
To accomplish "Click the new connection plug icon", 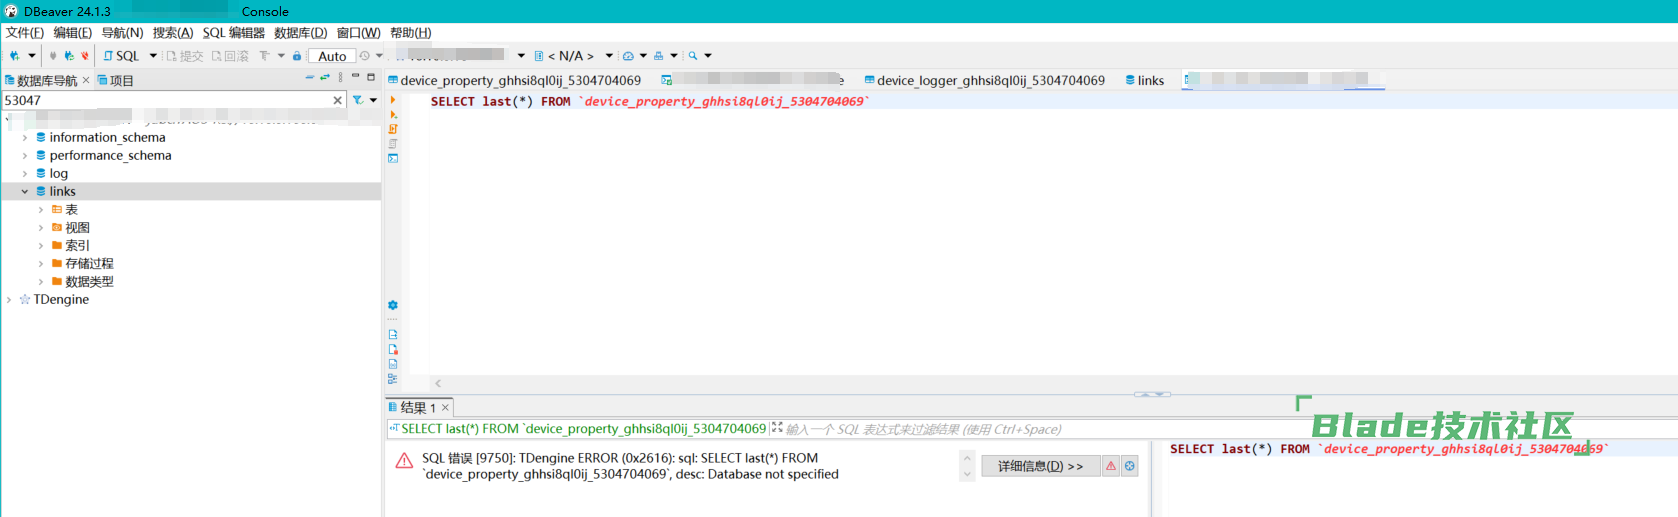I will [x=14, y=56].
